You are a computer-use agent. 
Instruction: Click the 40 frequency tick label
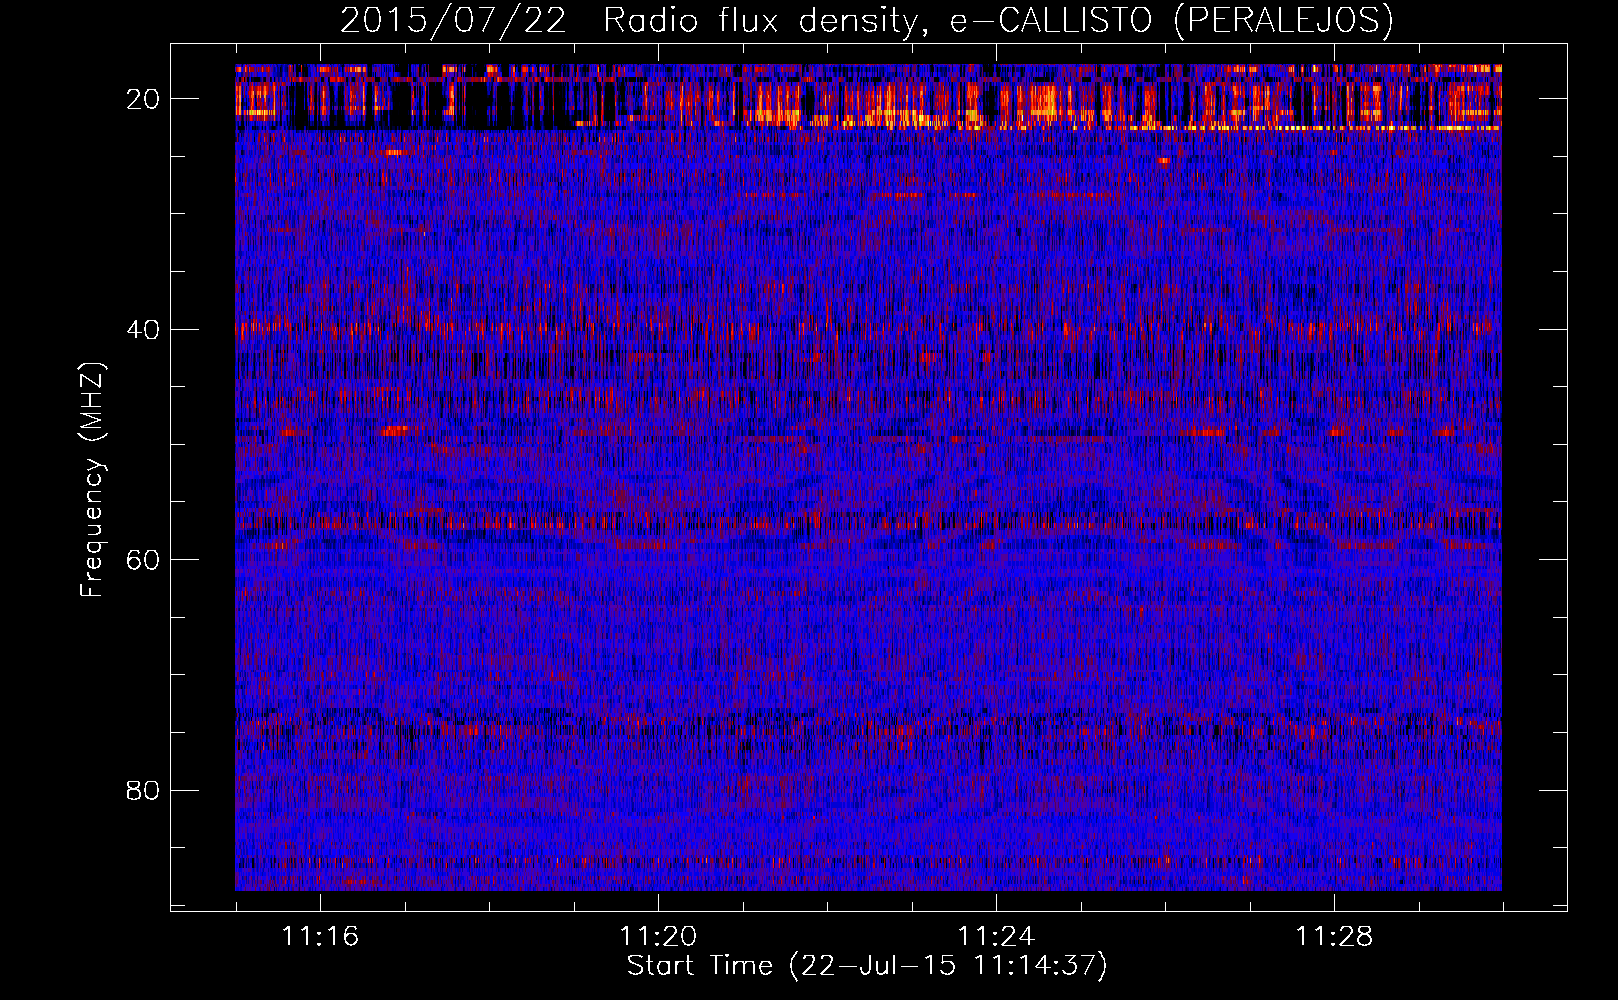144,329
